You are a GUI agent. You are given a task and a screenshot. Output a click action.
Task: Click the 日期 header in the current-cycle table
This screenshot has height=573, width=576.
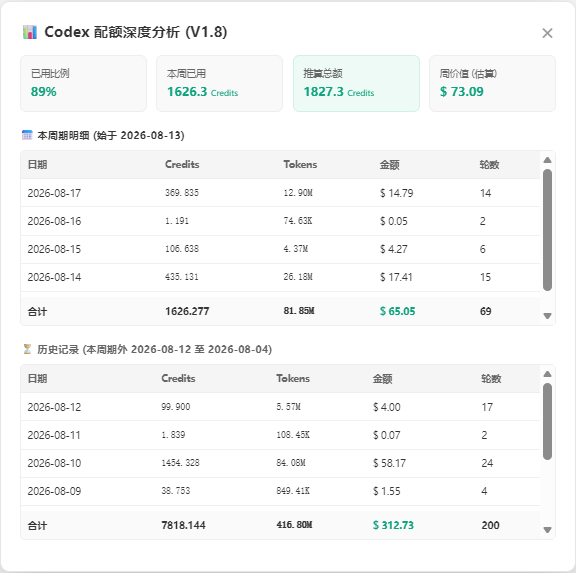[37, 165]
